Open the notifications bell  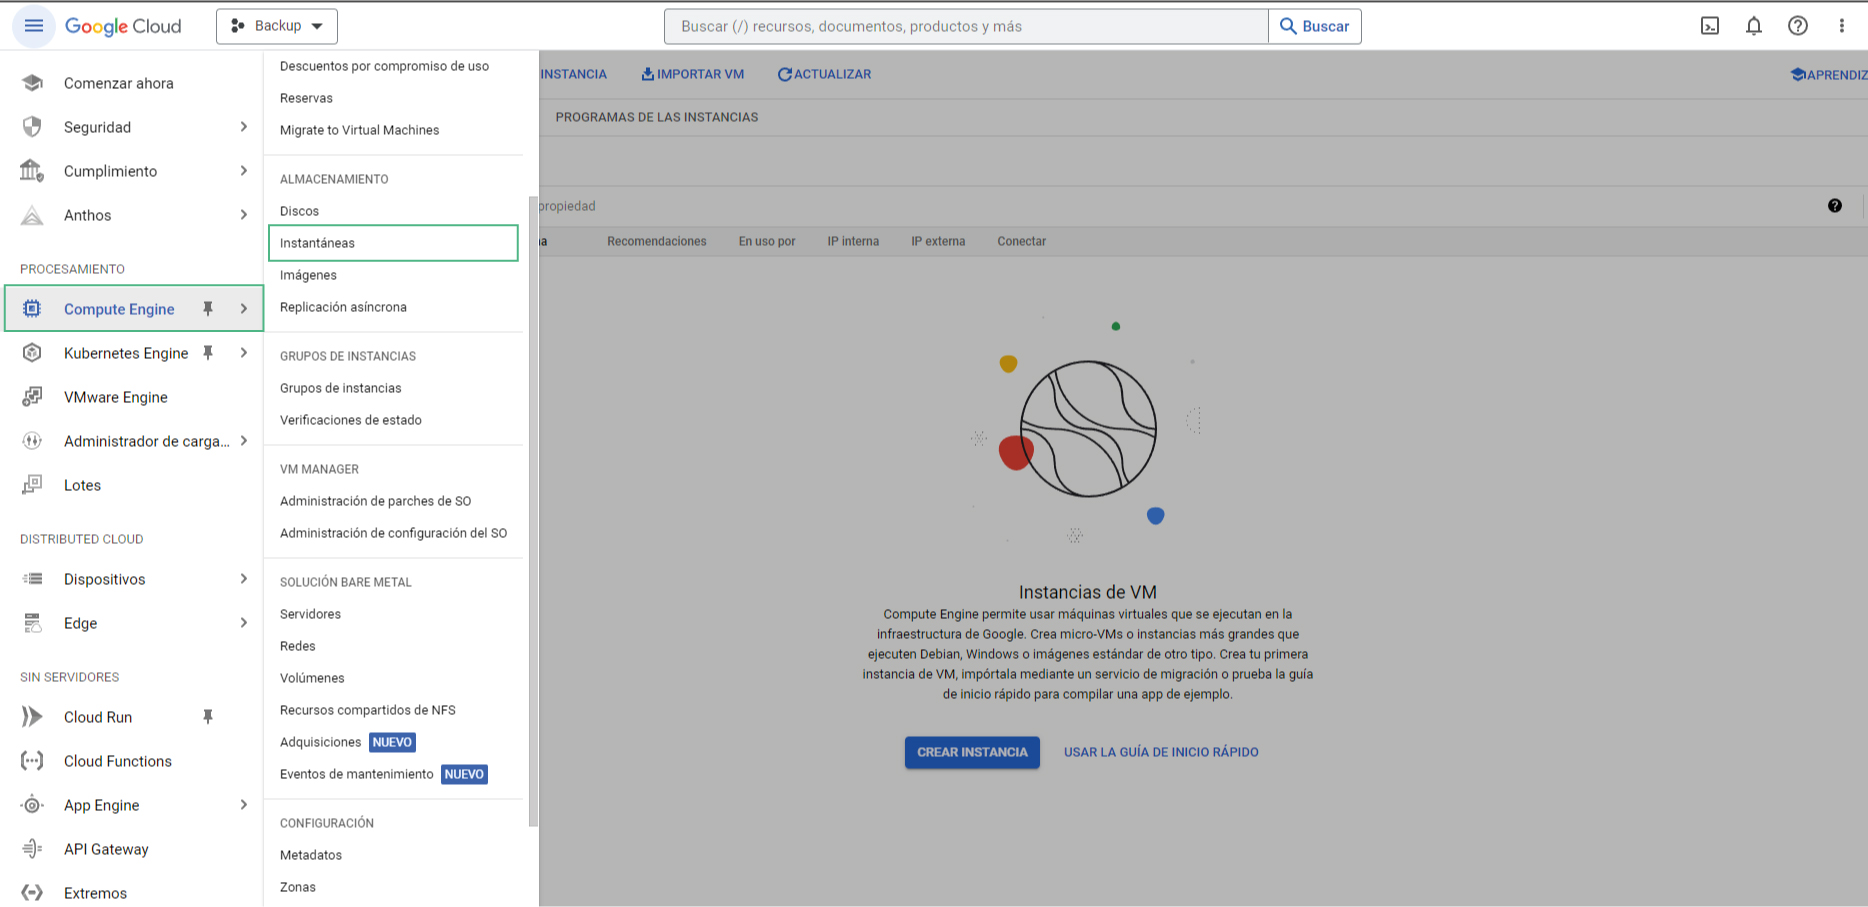click(x=1754, y=26)
